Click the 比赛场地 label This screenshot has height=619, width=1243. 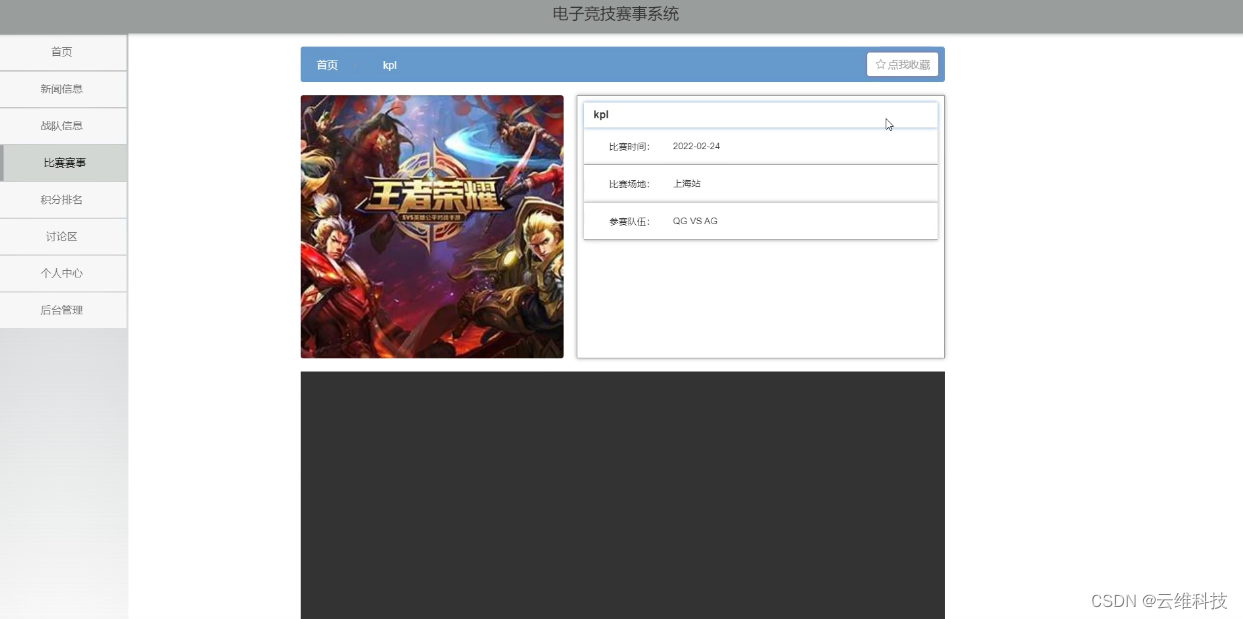(x=629, y=184)
